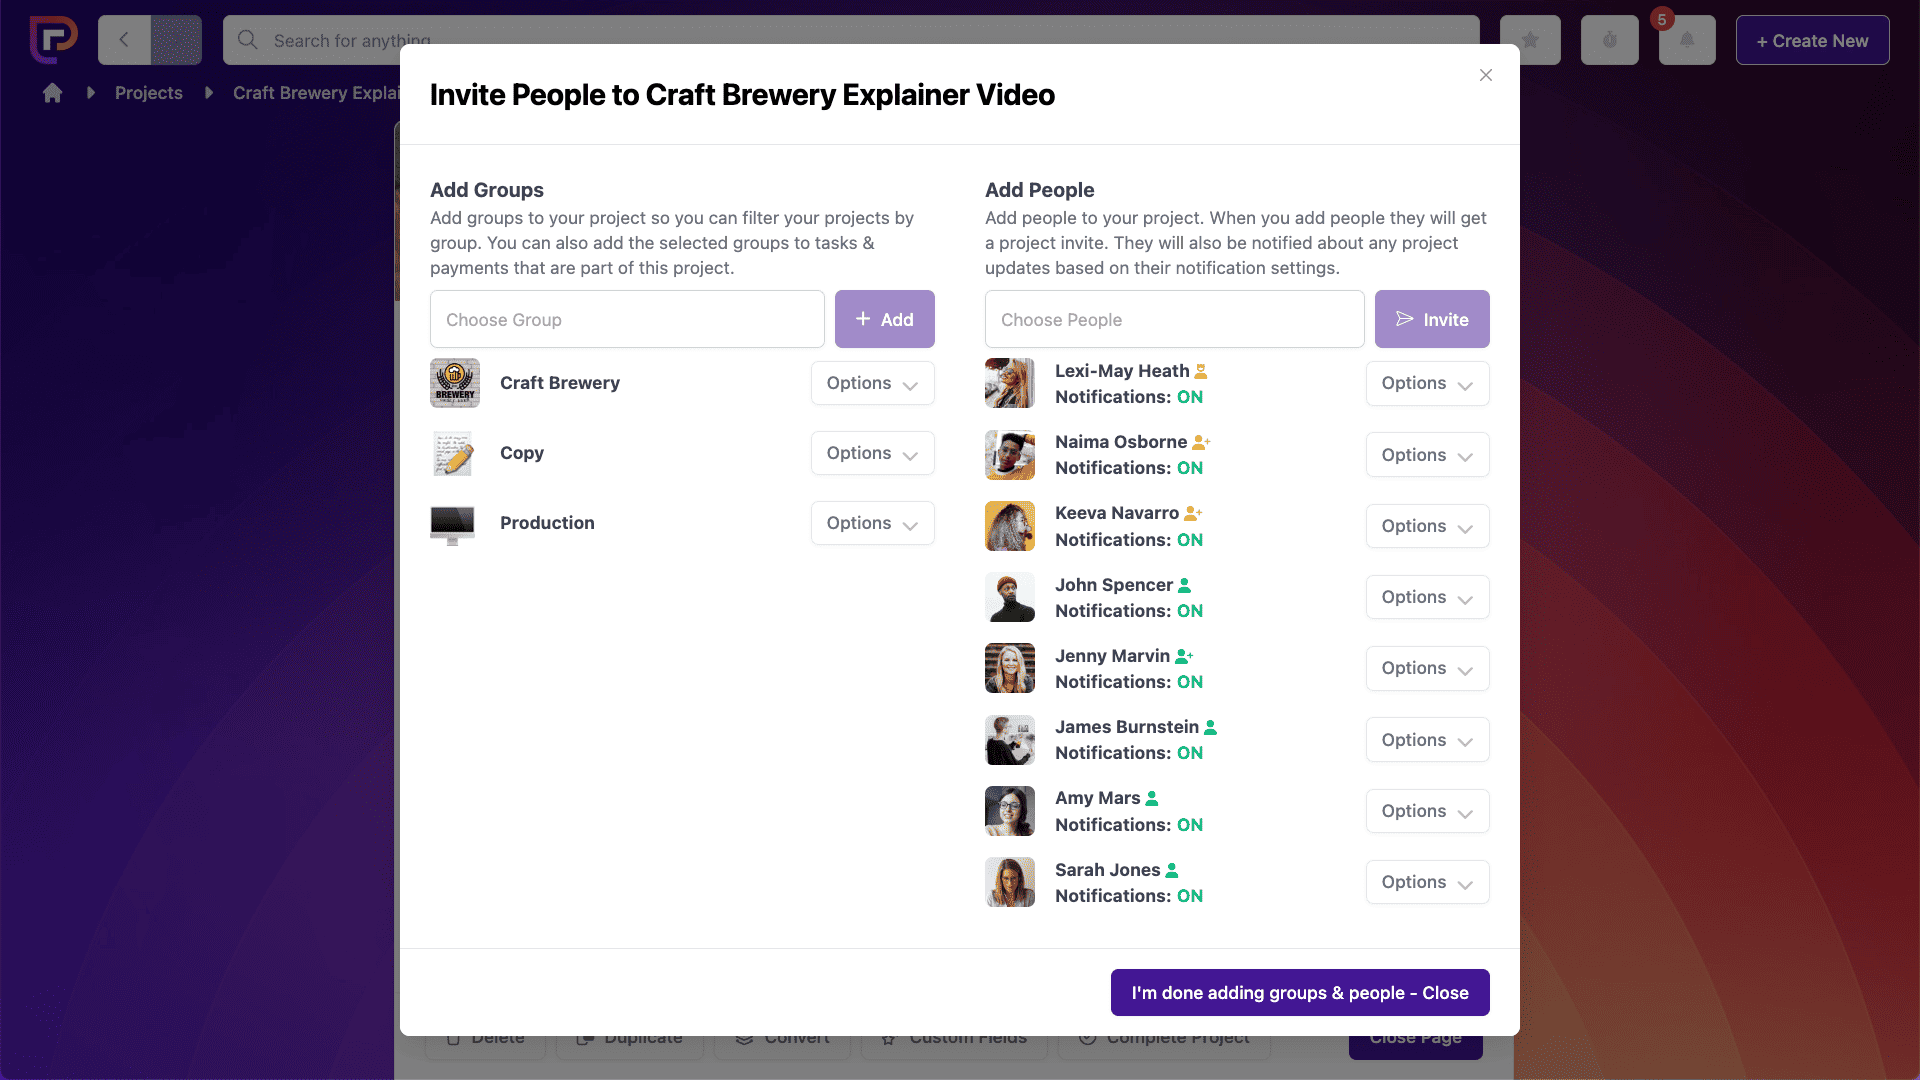Toggle notifications ON for Amy Mars
Viewport: 1920px width, 1080px height.
tap(1190, 825)
